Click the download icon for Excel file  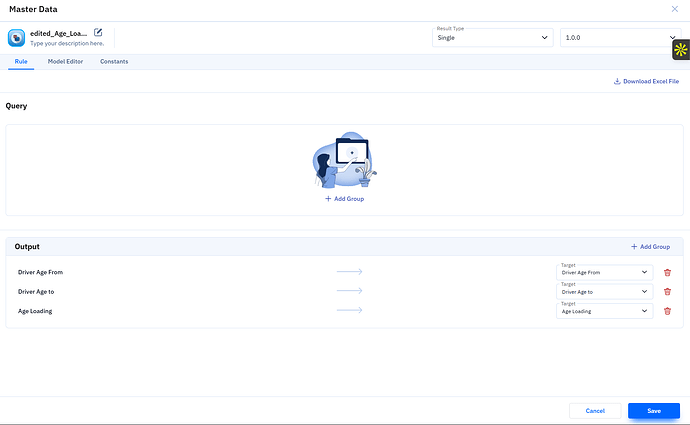pos(617,81)
